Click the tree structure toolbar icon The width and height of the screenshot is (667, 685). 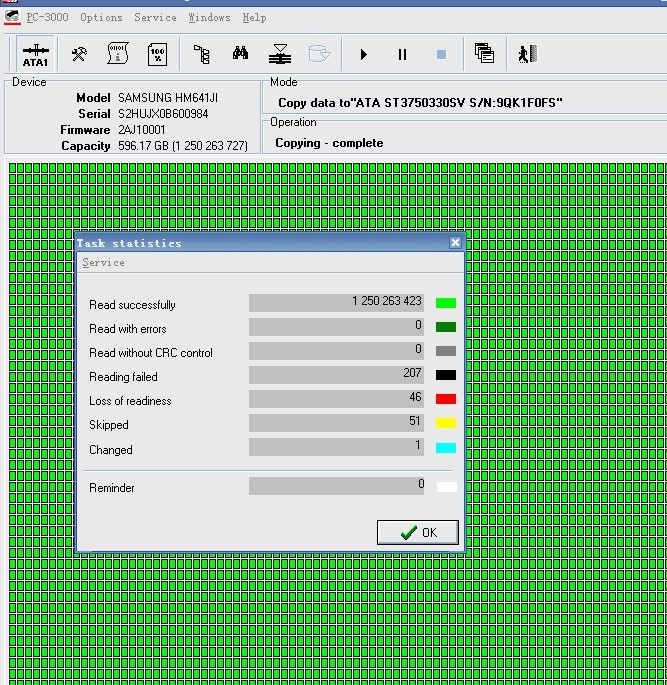click(202, 54)
